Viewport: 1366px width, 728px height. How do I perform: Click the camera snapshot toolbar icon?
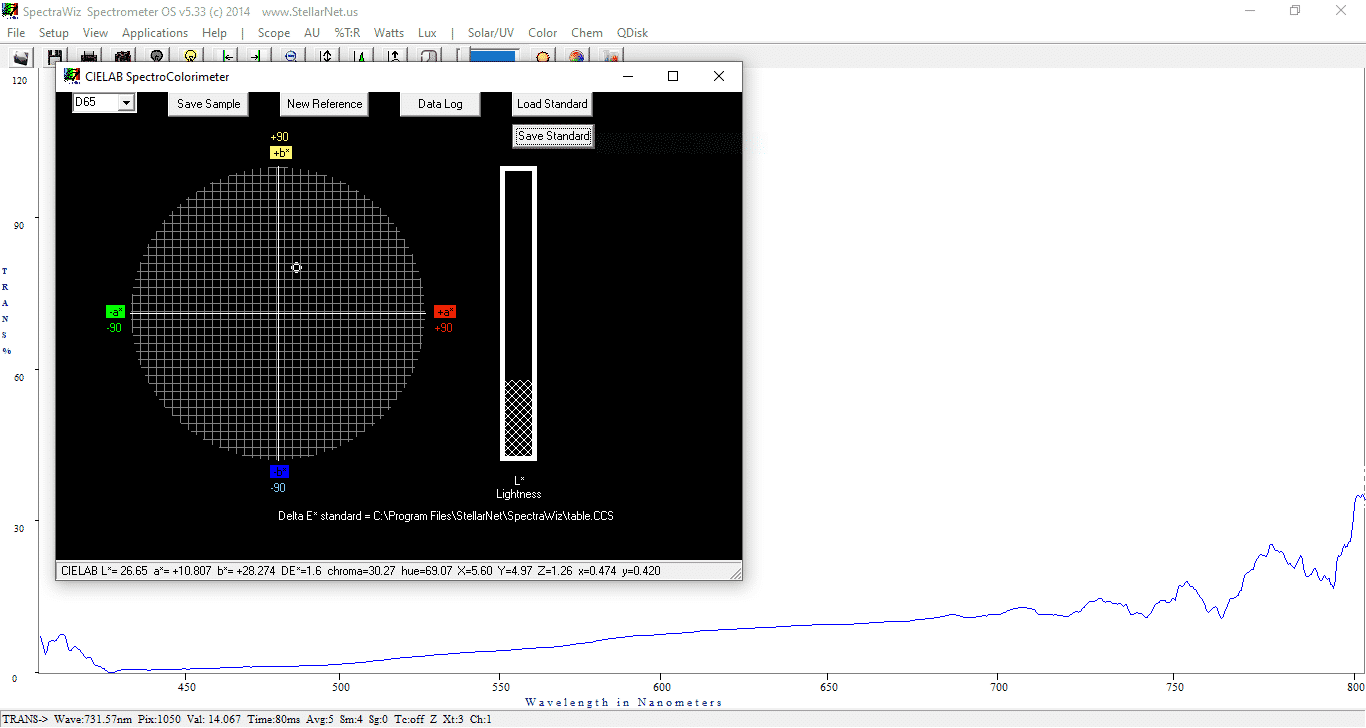point(123,57)
